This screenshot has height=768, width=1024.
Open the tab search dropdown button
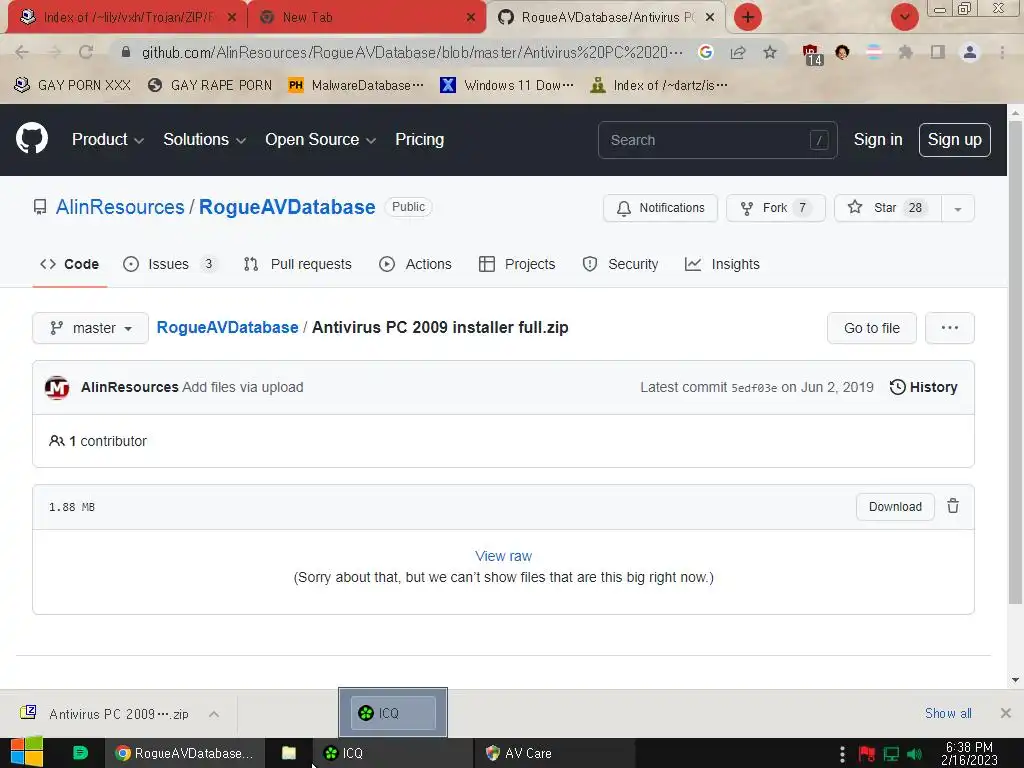904,17
